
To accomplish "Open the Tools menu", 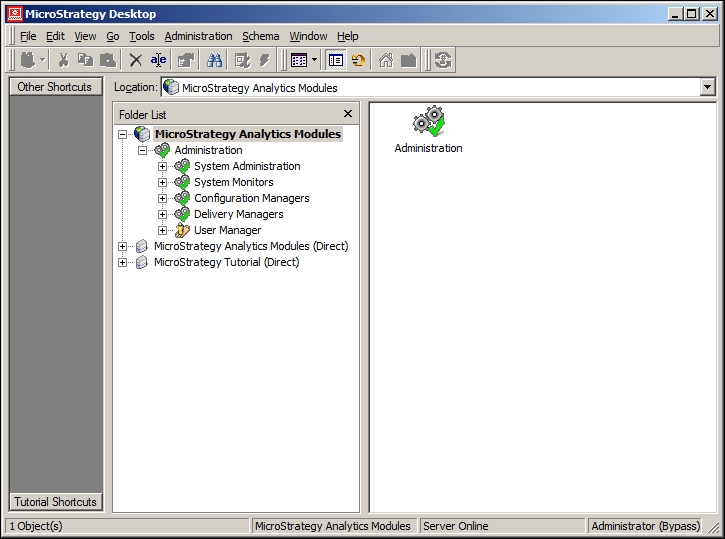I will coord(141,36).
